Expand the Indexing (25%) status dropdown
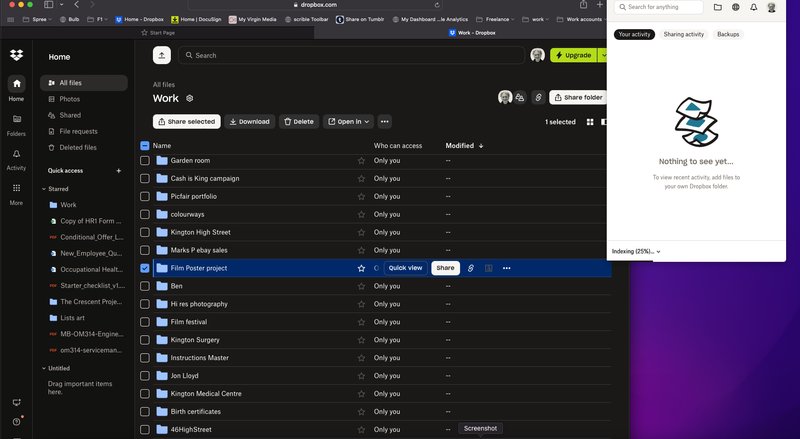 [x=636, y=251]
